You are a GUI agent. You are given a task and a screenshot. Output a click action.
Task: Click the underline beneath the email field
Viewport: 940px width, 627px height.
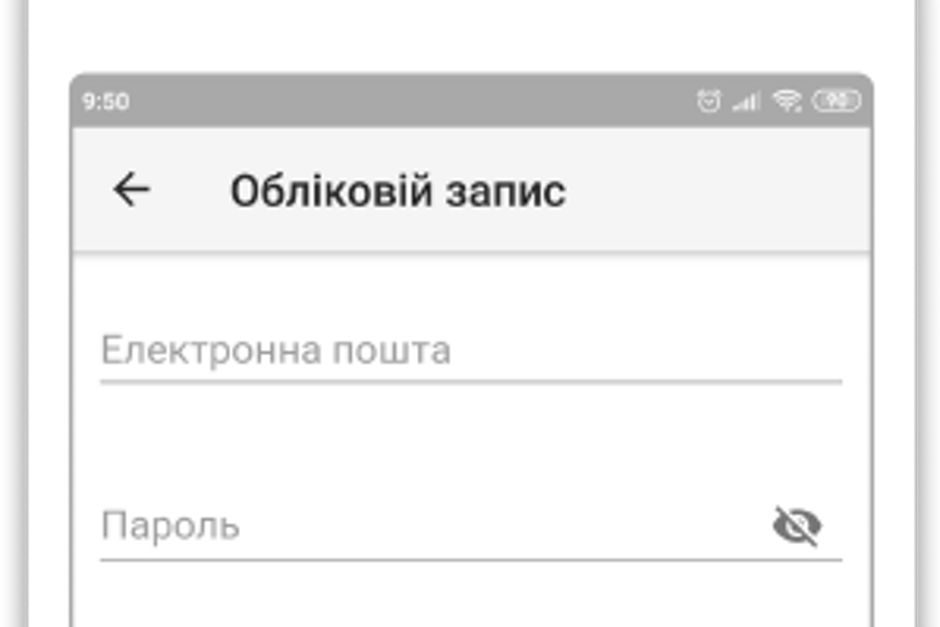[x=470, y=381]
